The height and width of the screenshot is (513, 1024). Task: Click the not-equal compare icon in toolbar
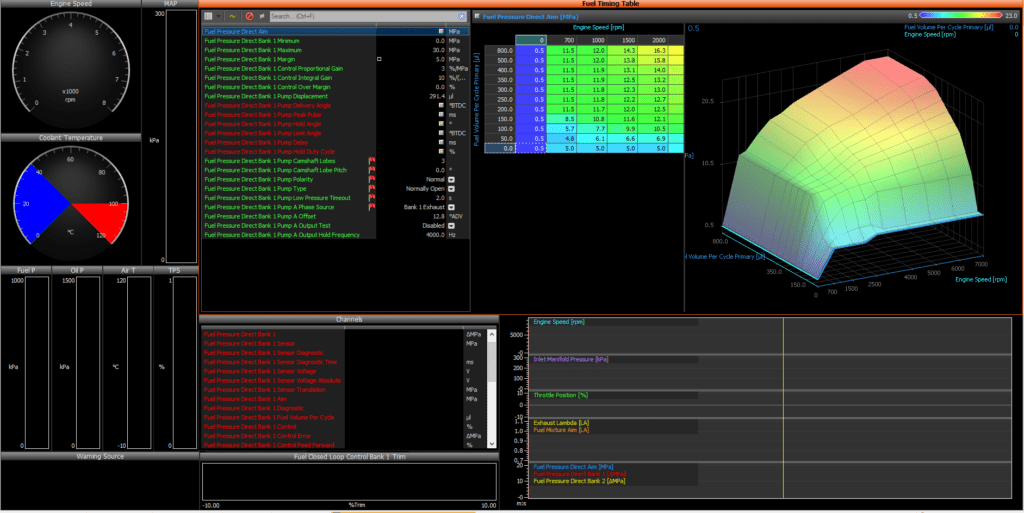coord(263,16)
